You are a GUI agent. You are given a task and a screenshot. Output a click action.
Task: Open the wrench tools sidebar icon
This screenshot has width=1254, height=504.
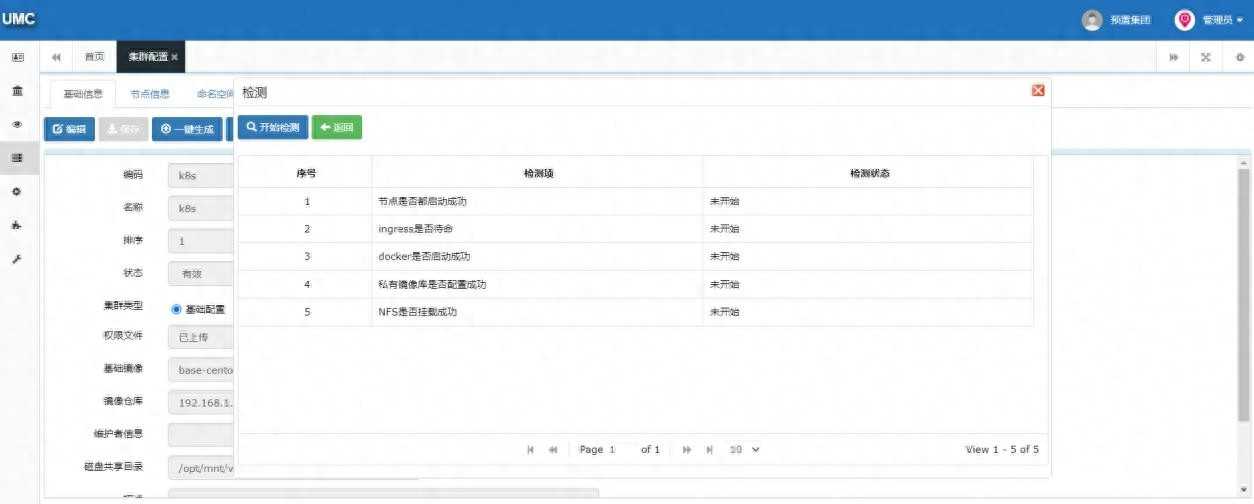click(x=17, y=259)
